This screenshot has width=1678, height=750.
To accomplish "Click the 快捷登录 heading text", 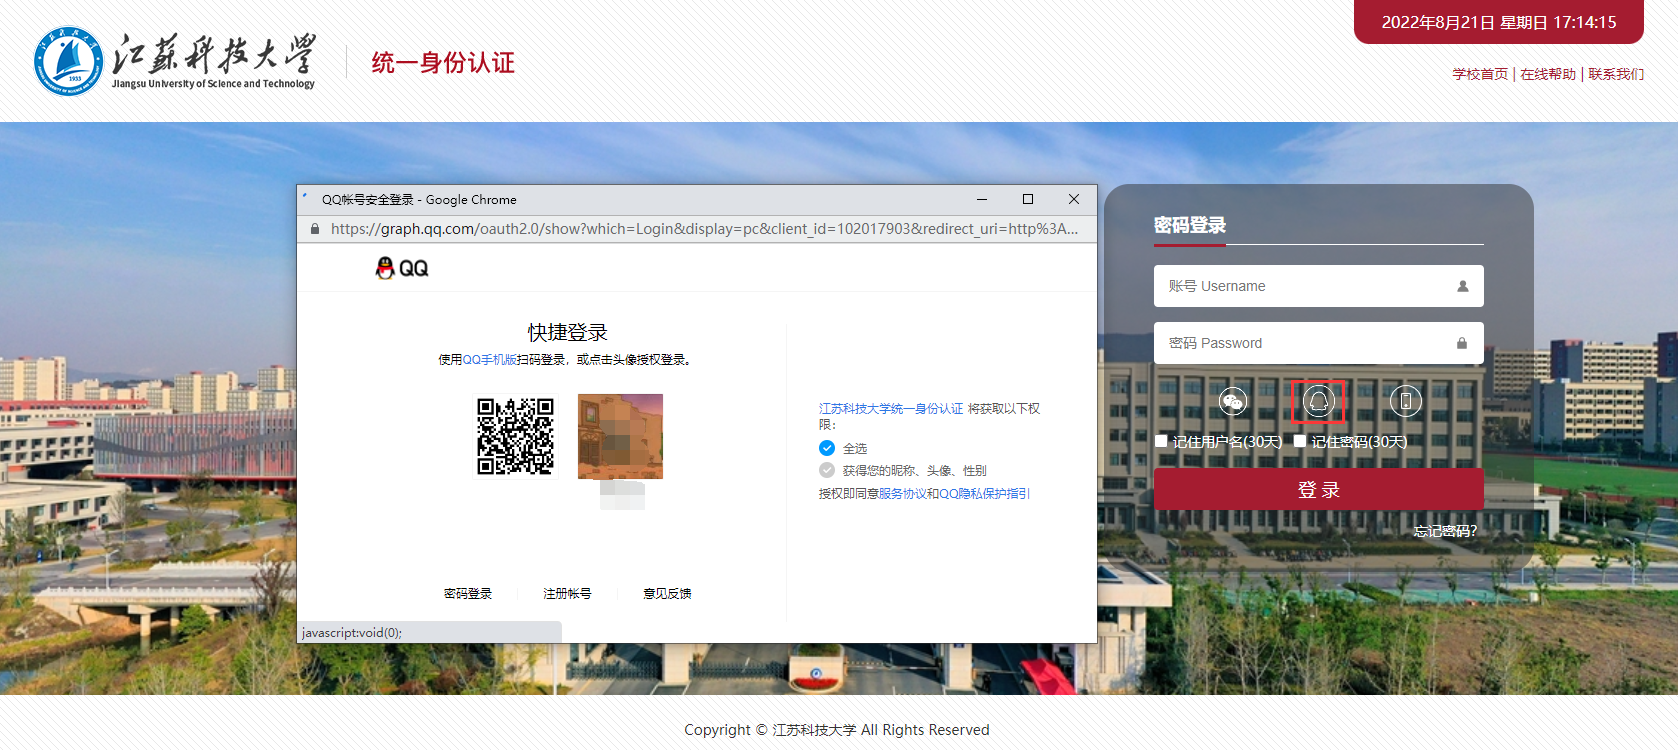I will pyautogui.click(x=568, y=332).
